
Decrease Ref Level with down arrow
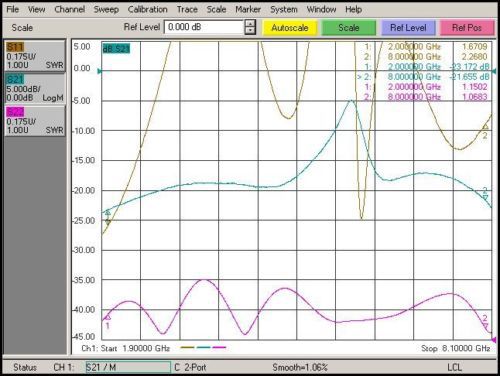250,31
